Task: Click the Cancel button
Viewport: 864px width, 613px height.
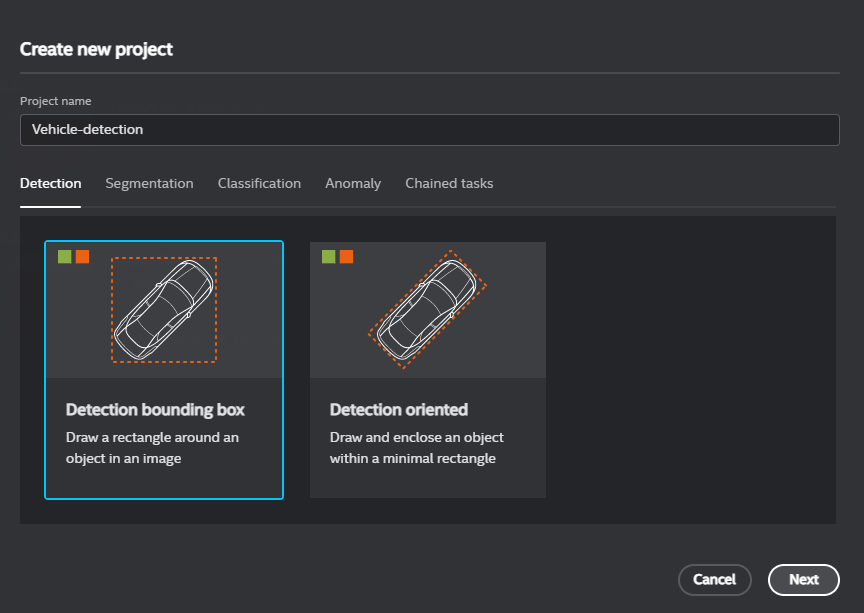Action: (x=715, y=580)
